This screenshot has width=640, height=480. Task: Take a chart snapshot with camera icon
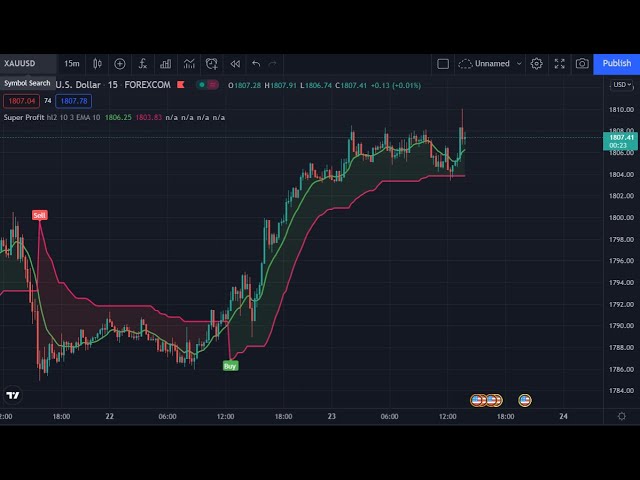[x=582, y=63]
